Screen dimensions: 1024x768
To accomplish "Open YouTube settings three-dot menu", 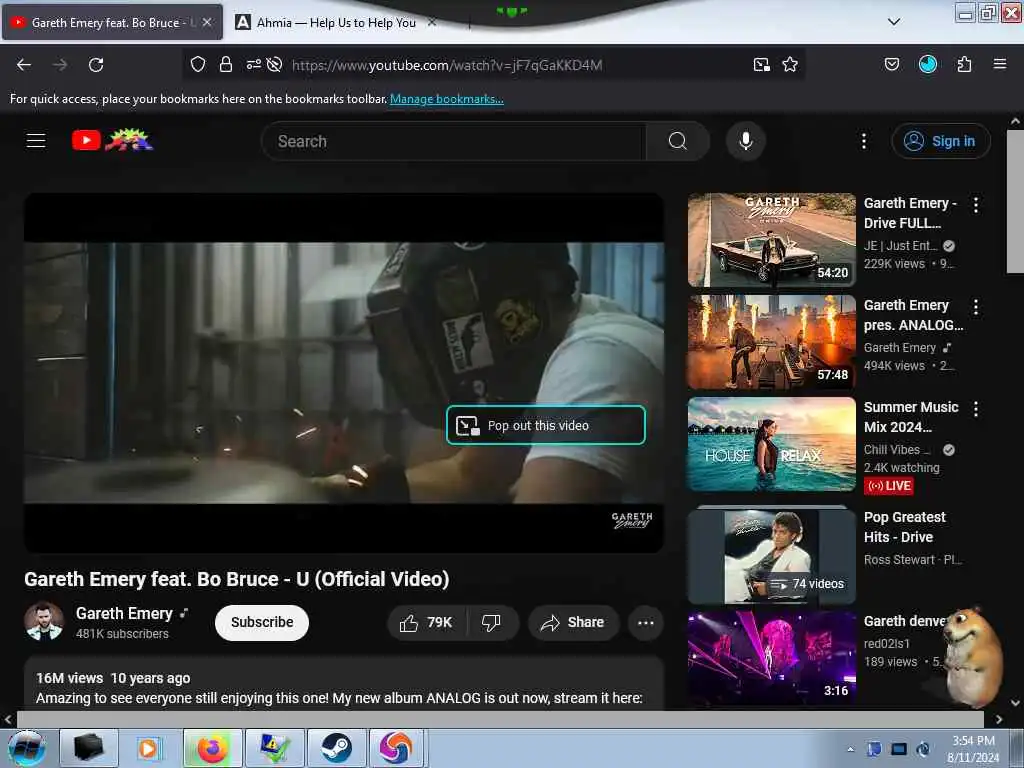I will pyautogui.click(x=864, y=141).
